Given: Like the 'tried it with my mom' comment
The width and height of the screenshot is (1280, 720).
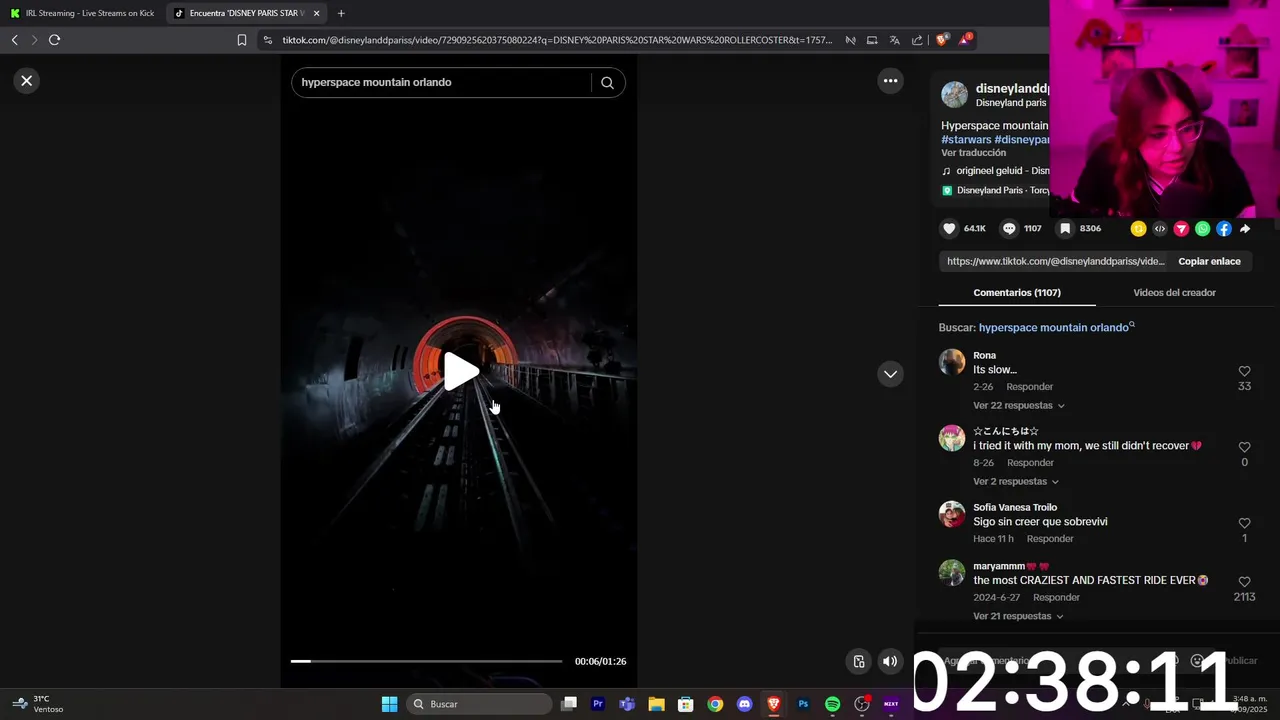Looking at the screenshot, I should [1244, 447].
